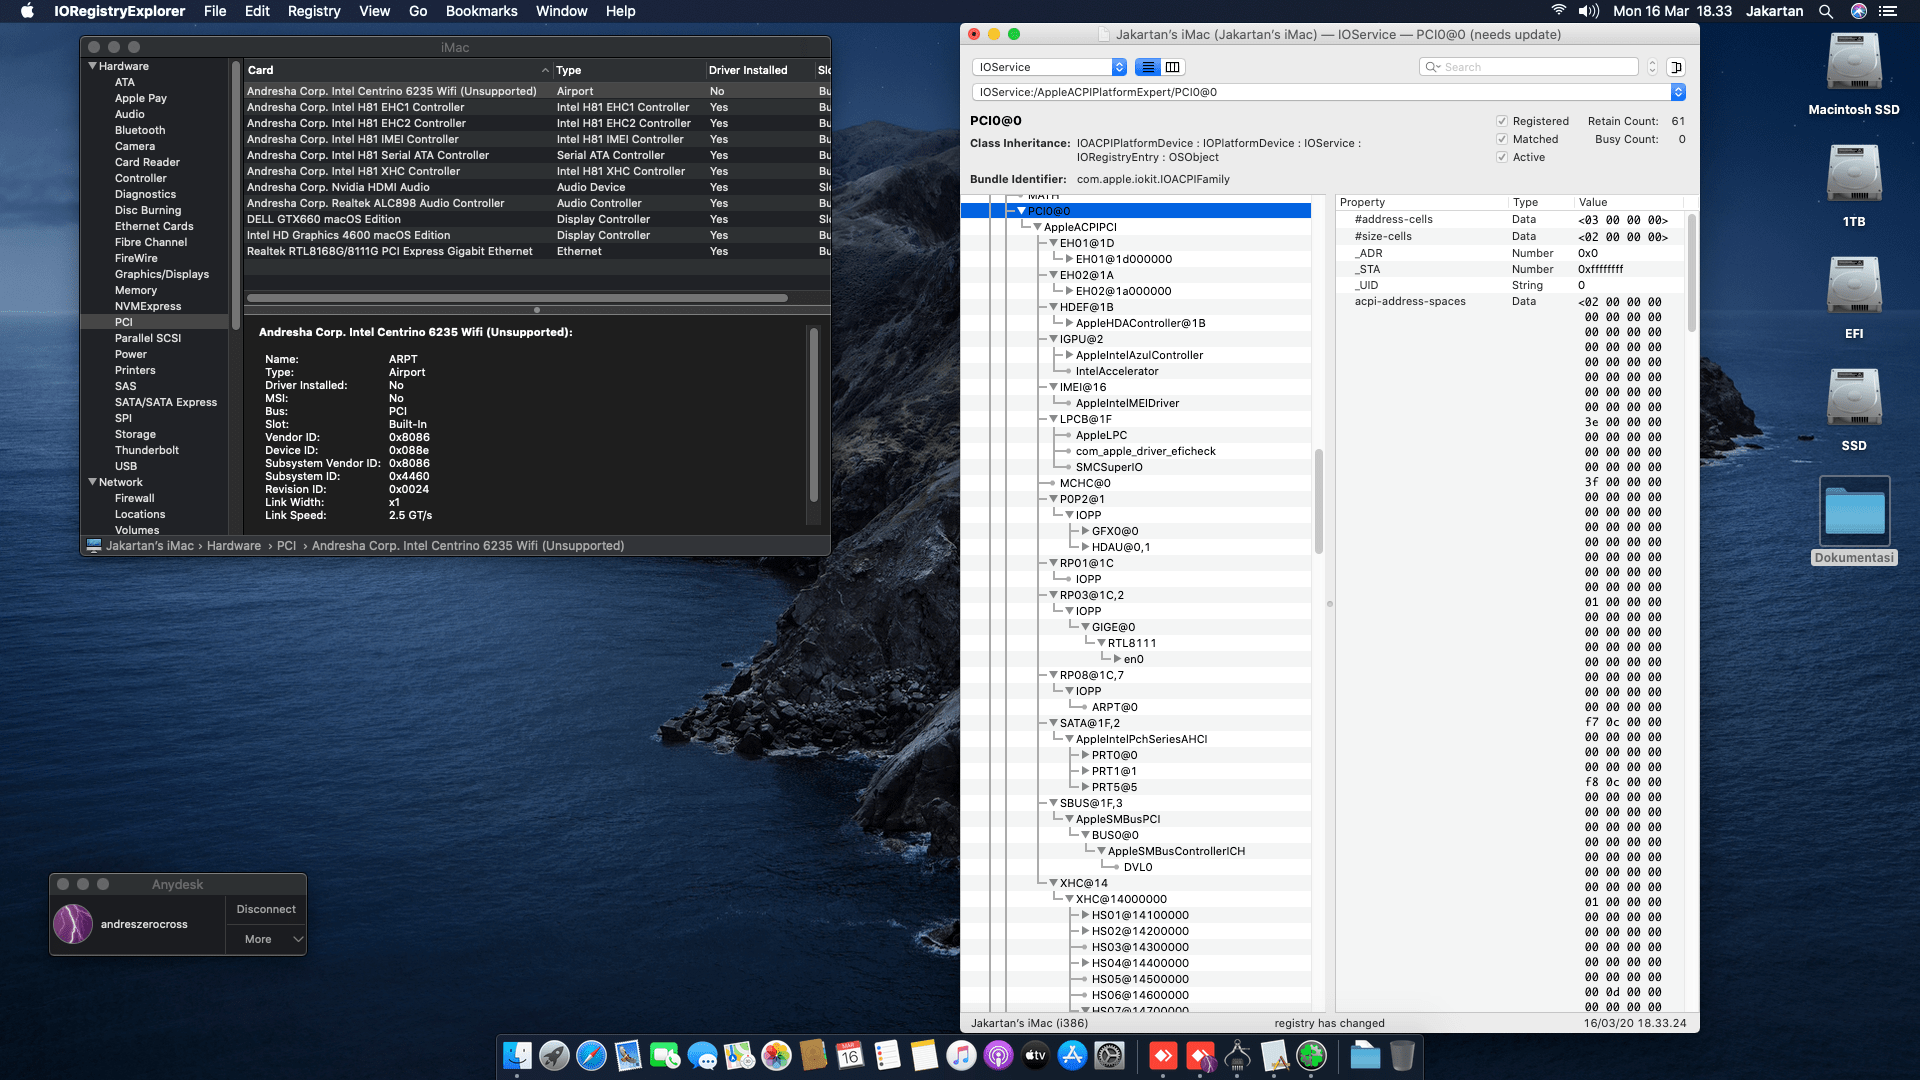
Task: Collapse the PCI0@0 tree node
Action: 1021,211
